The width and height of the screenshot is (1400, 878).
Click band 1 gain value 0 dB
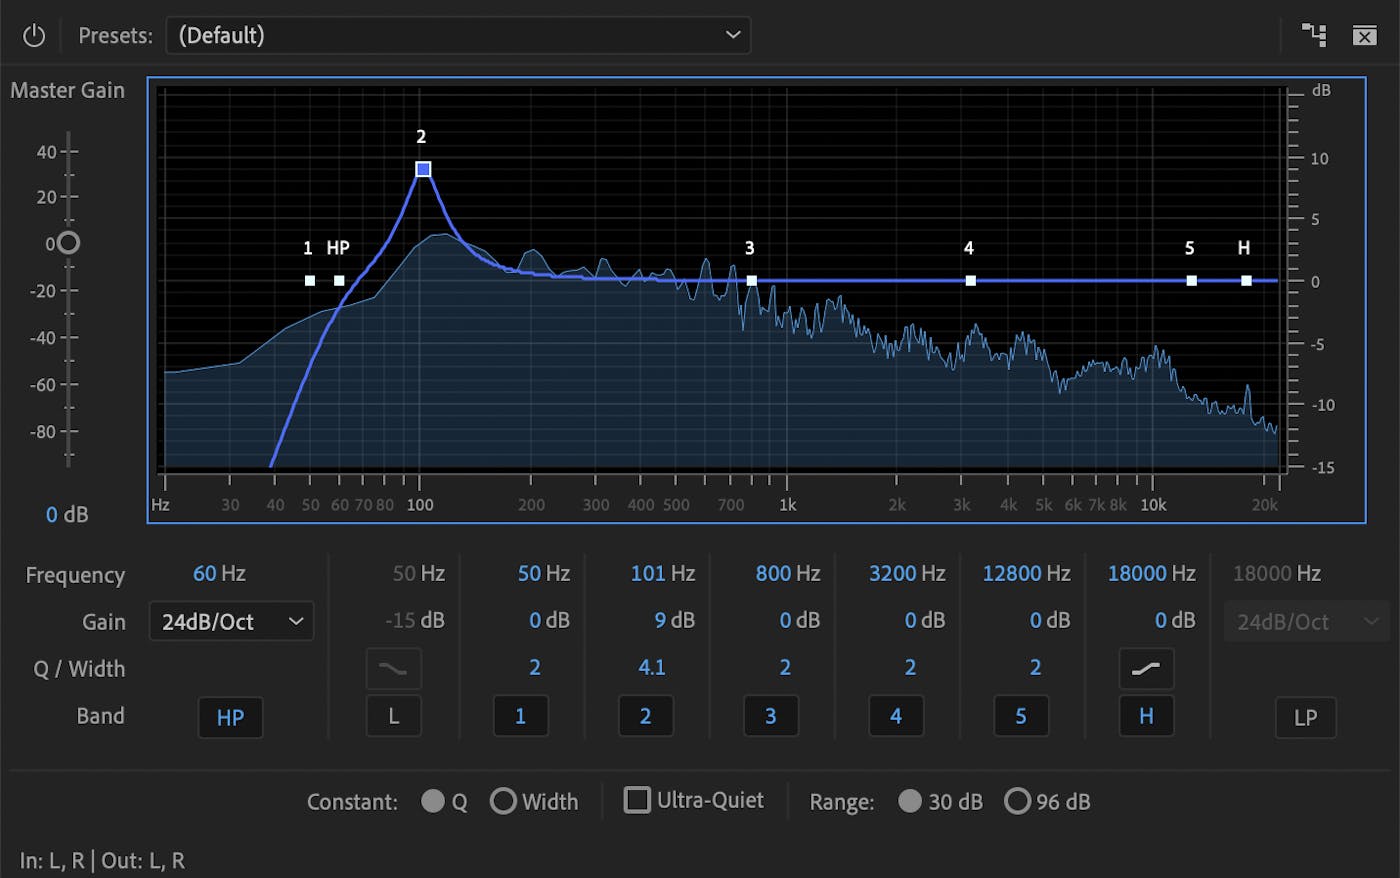pyautogui.click(x=550, y=621)
